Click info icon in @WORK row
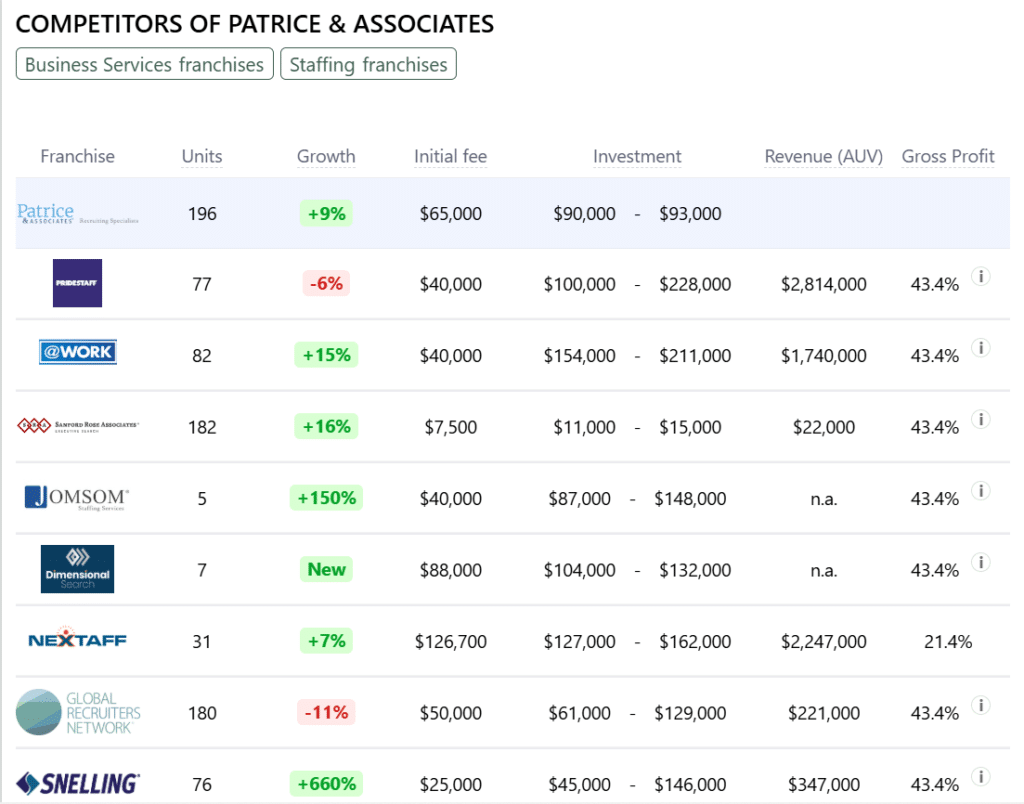1024x804 pixels. (x=980, y=347)
